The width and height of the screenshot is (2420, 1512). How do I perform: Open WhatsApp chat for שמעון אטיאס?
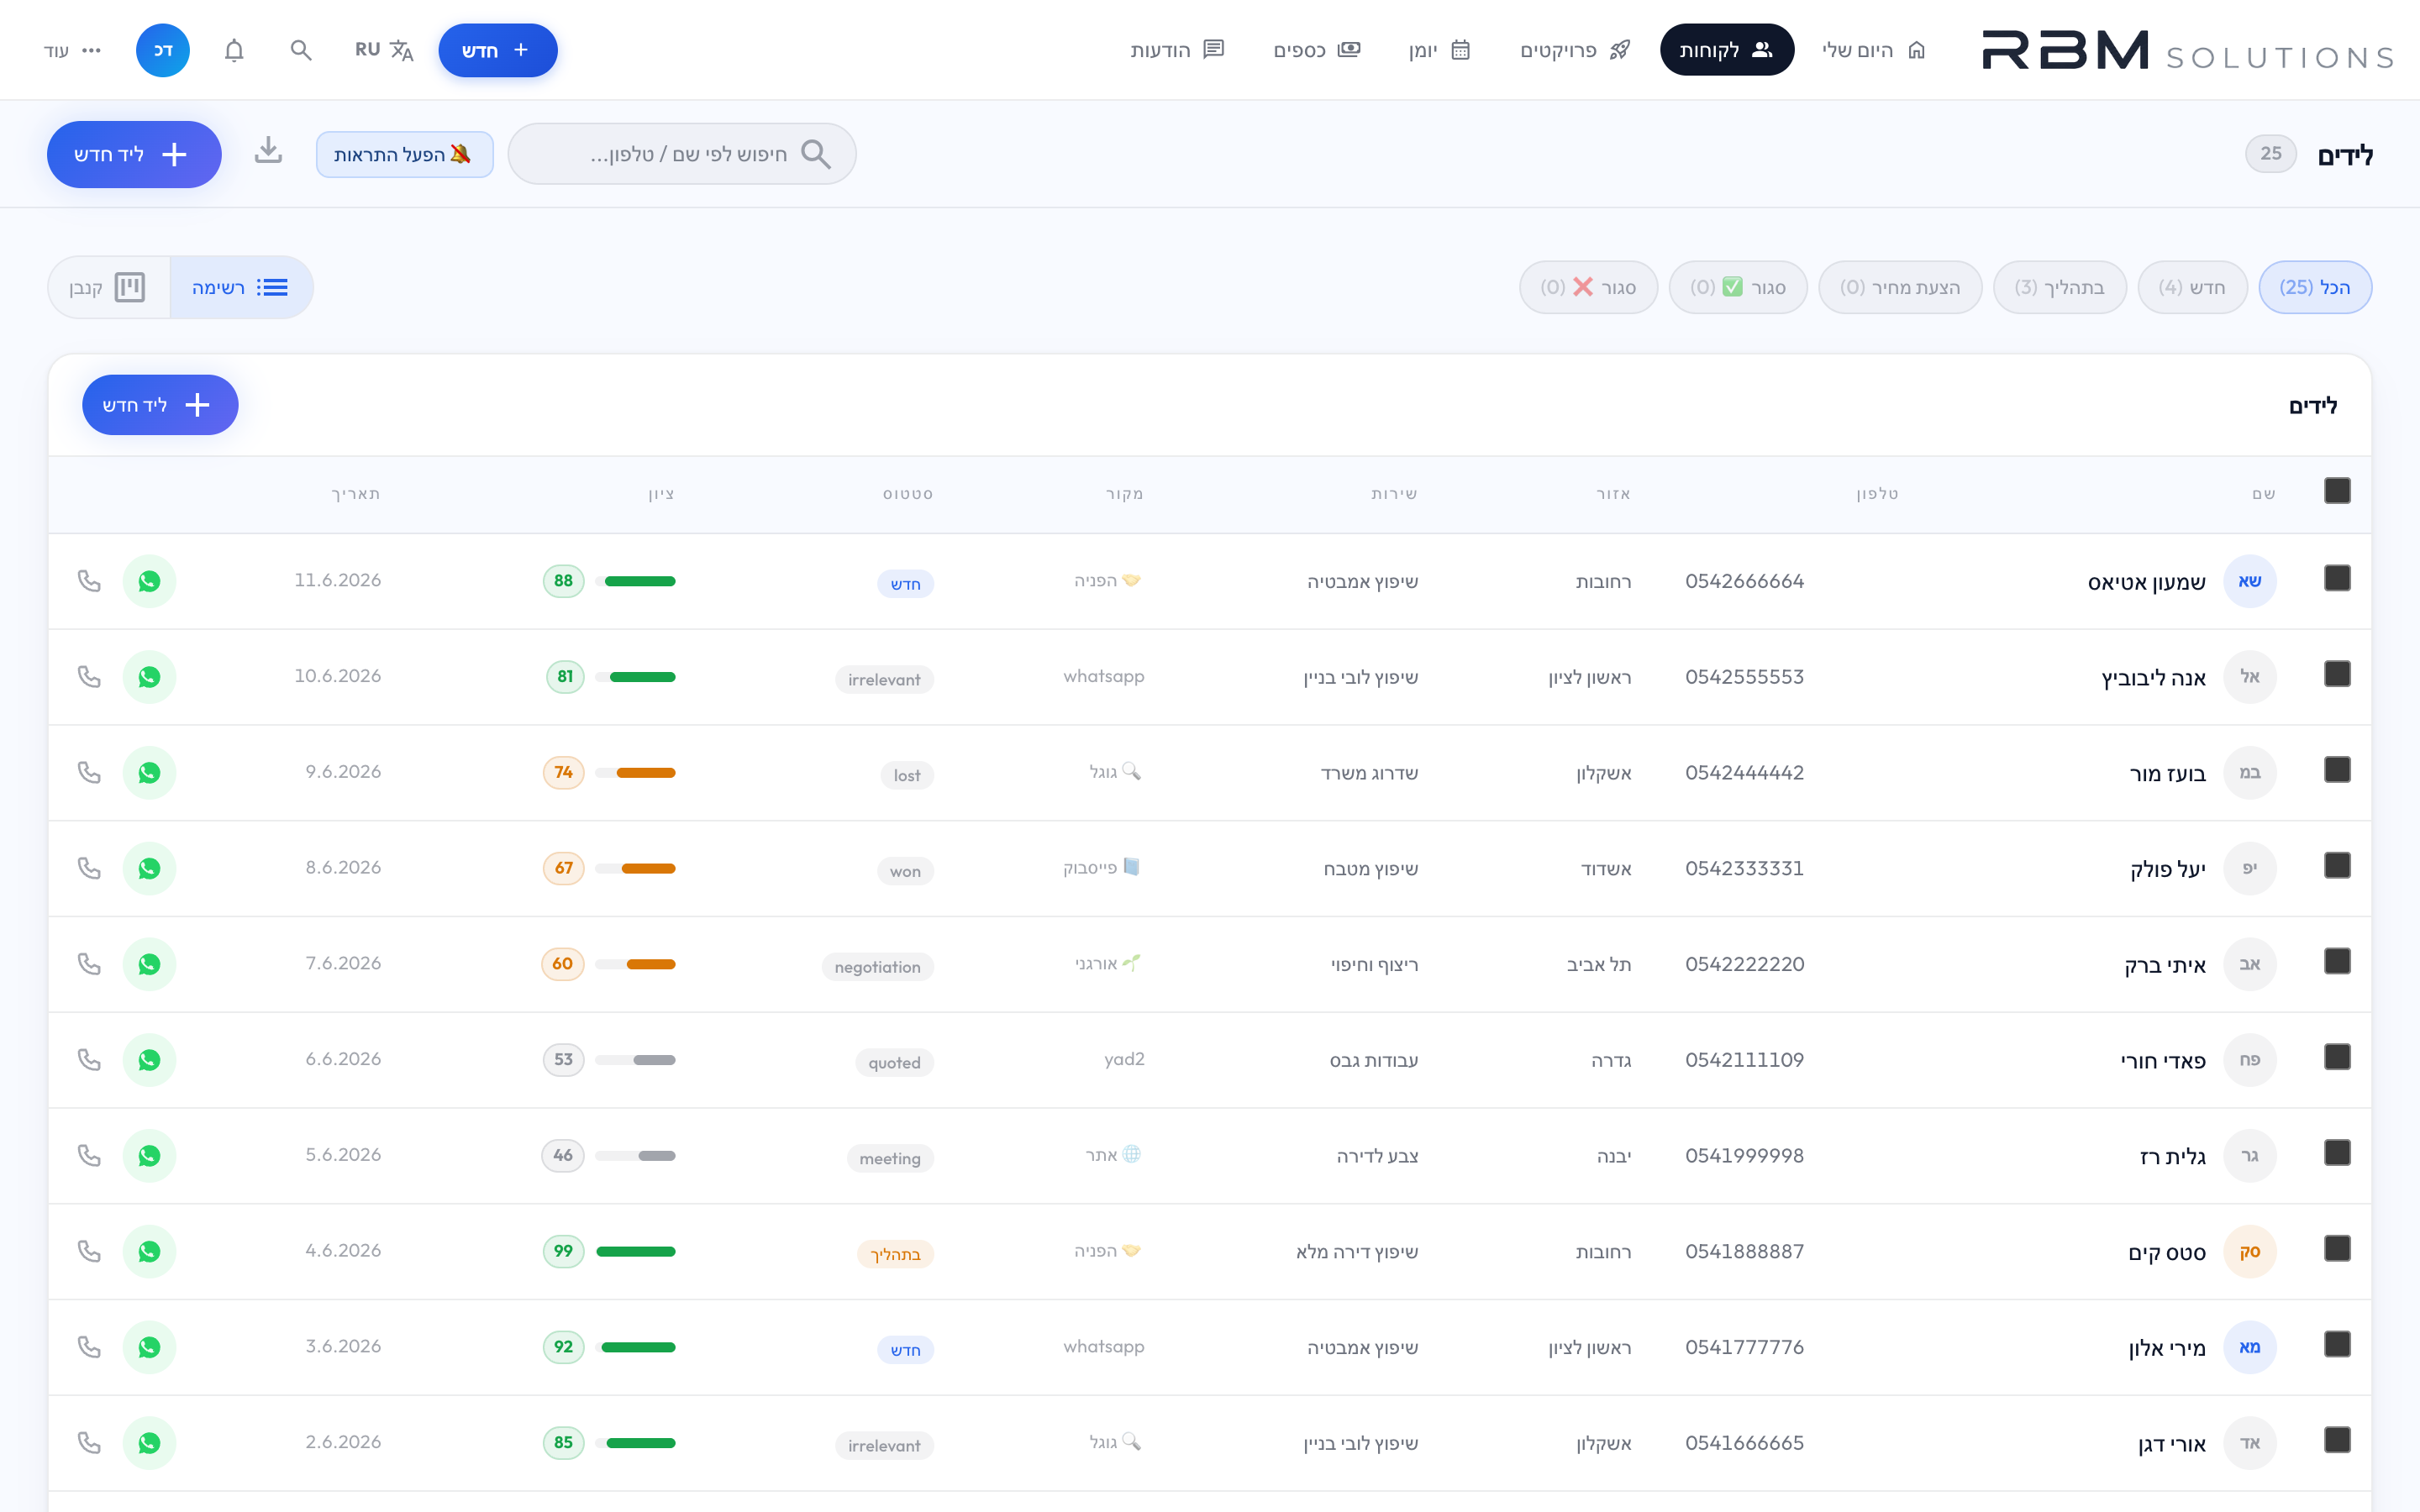point(149,581)
